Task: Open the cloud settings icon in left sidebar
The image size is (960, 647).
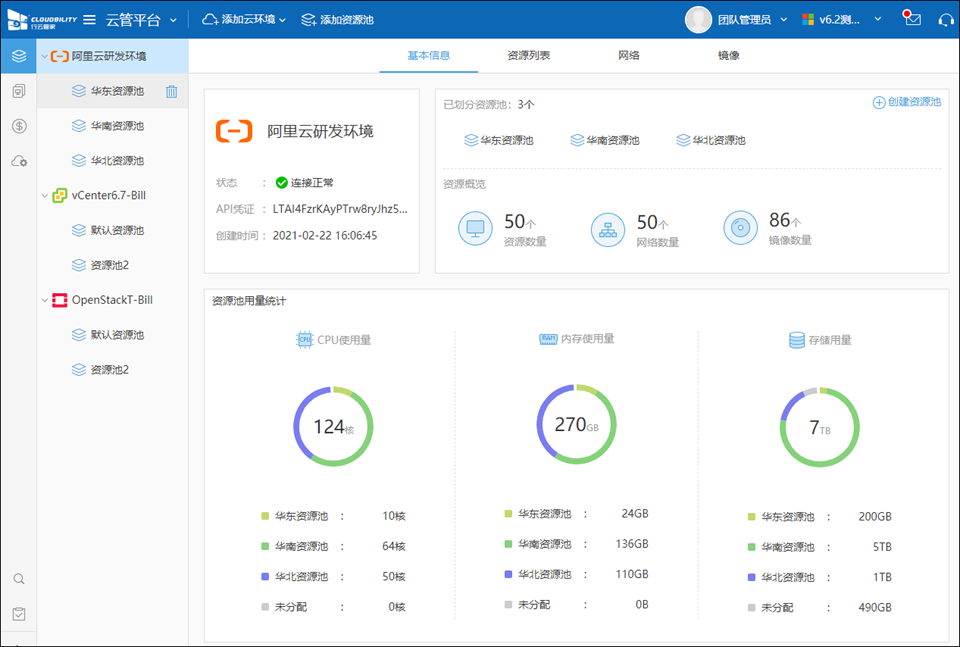Action: pos(18,161)
